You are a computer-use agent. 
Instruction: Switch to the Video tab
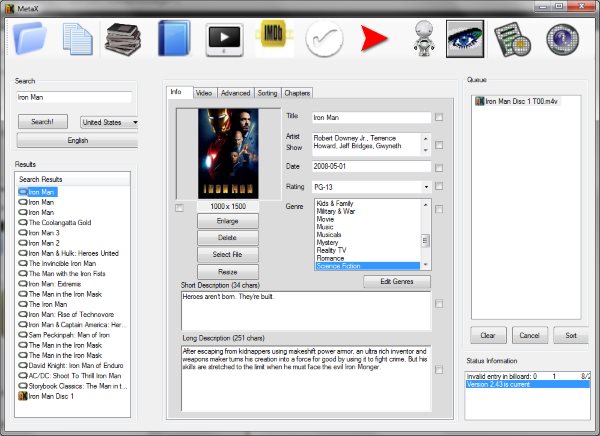coord(204,93)
